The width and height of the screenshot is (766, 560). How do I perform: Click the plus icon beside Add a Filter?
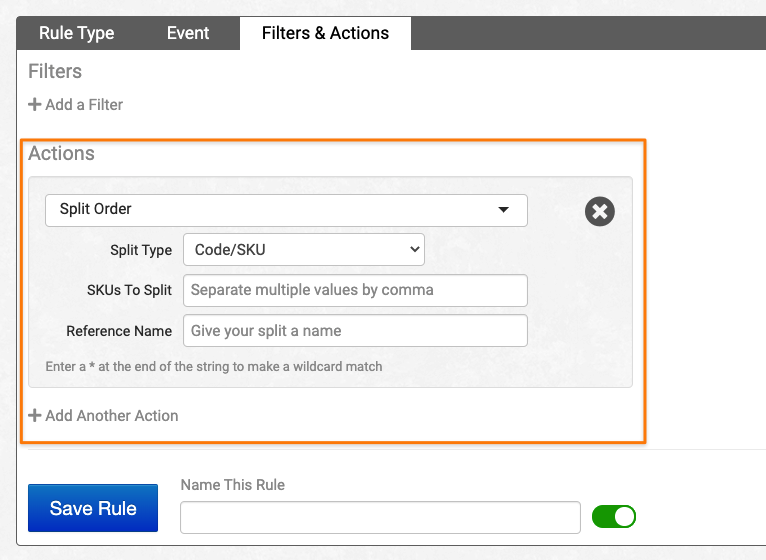(35, 105)
